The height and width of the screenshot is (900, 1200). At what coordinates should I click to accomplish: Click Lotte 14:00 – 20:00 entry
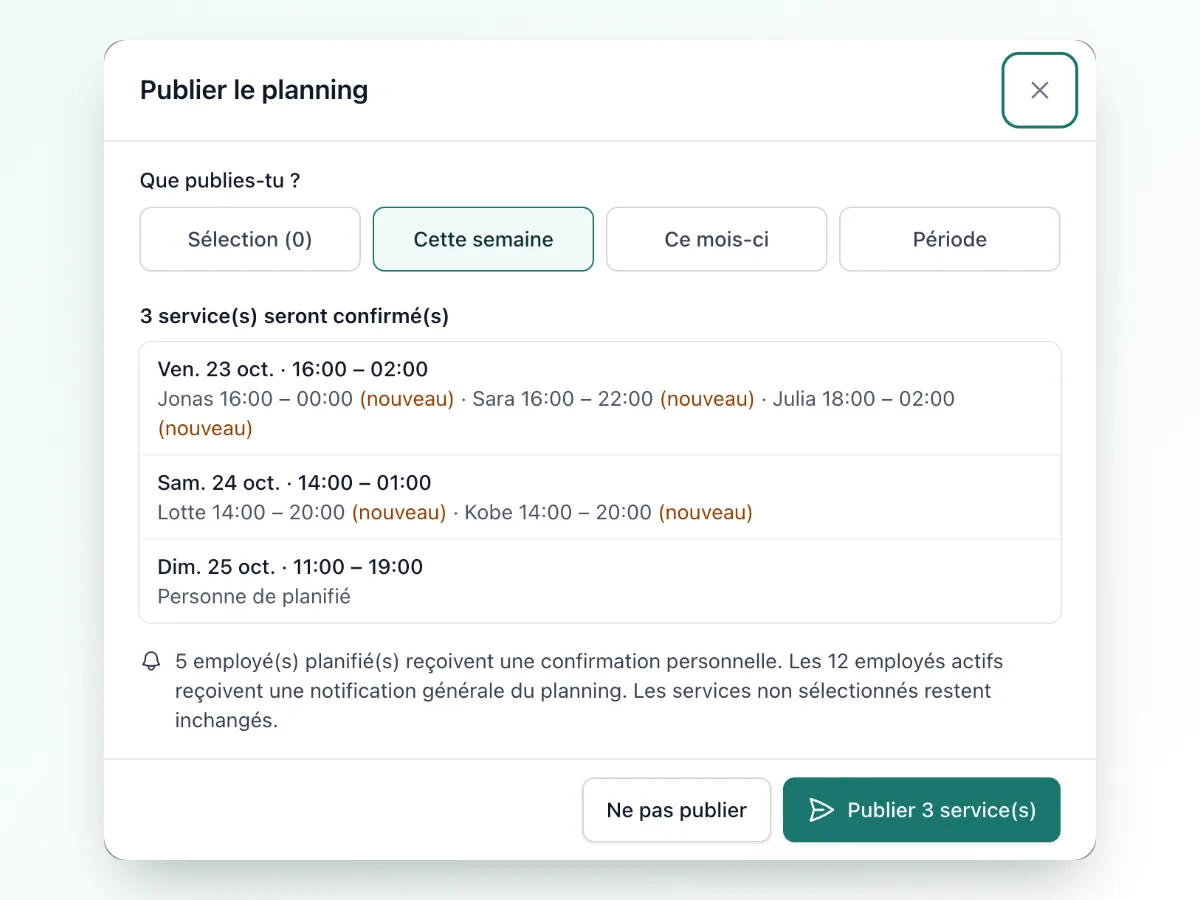pyautogui.click(x=252, y=513)
